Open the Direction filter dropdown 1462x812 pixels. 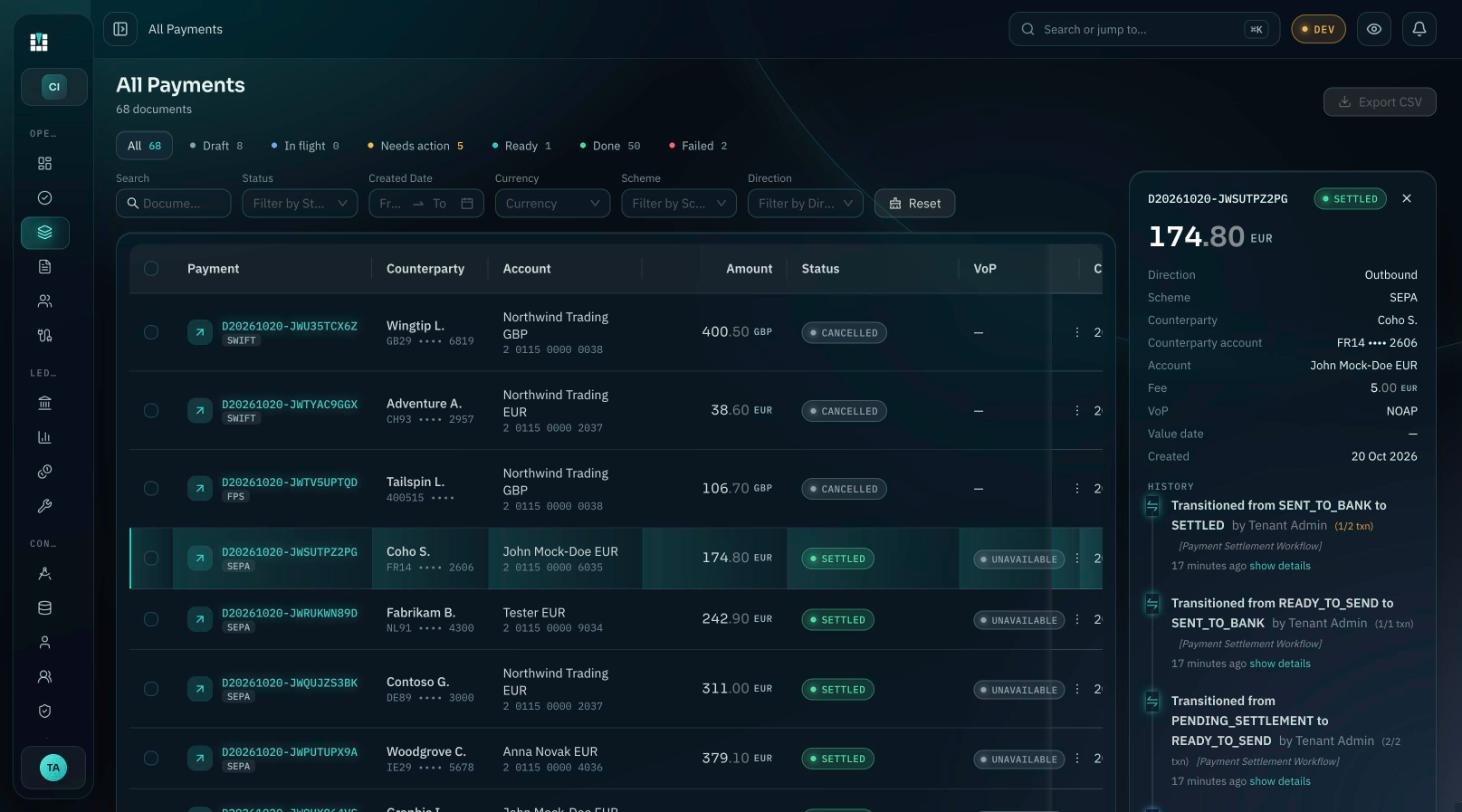point(805,203)
